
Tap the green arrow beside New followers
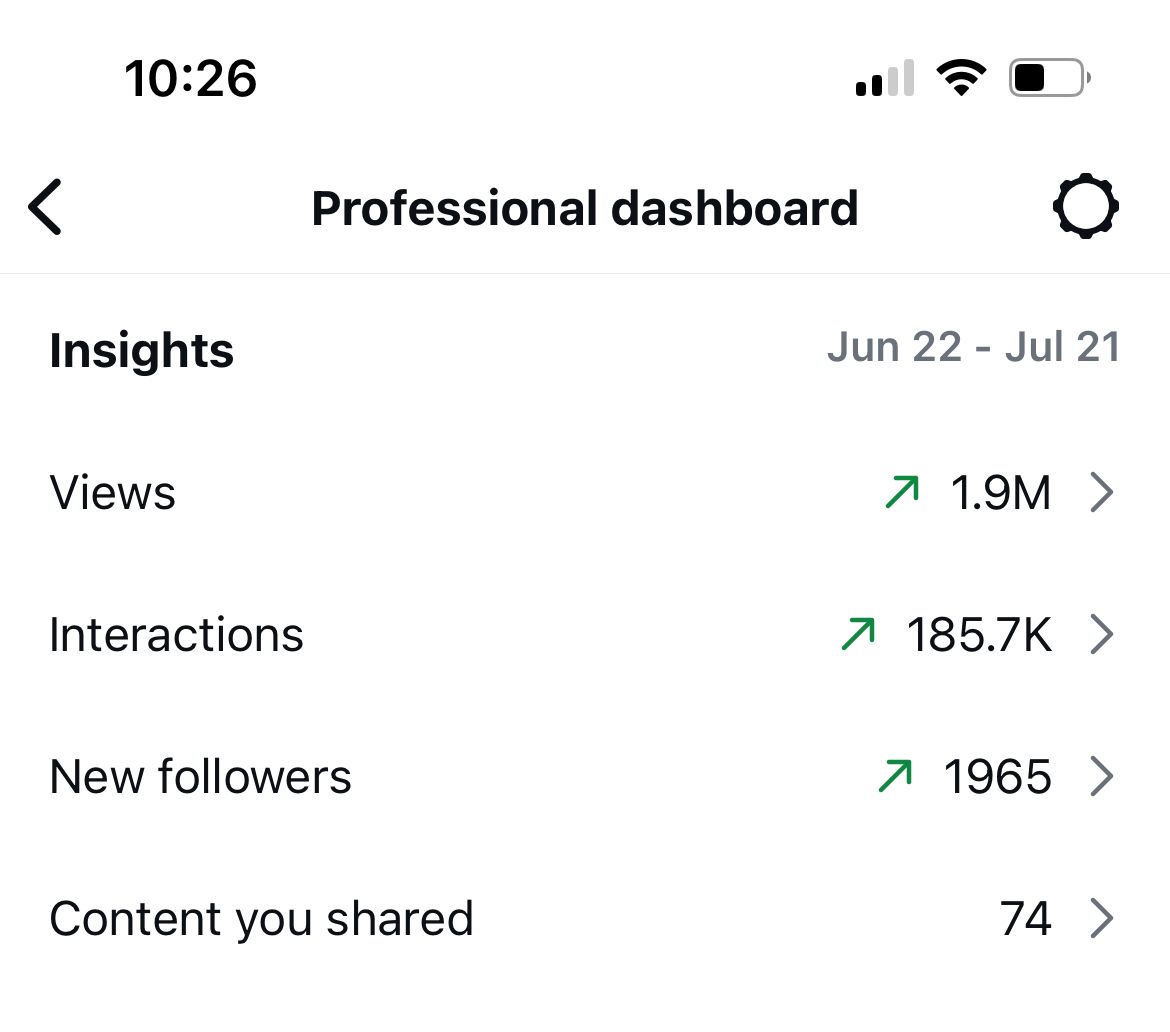tap(896, 776)
